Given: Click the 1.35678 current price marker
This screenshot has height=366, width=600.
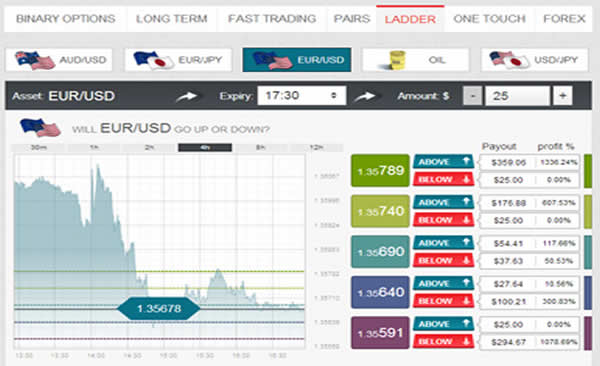Looking at the screenshot, I should [x=158, y=308].
